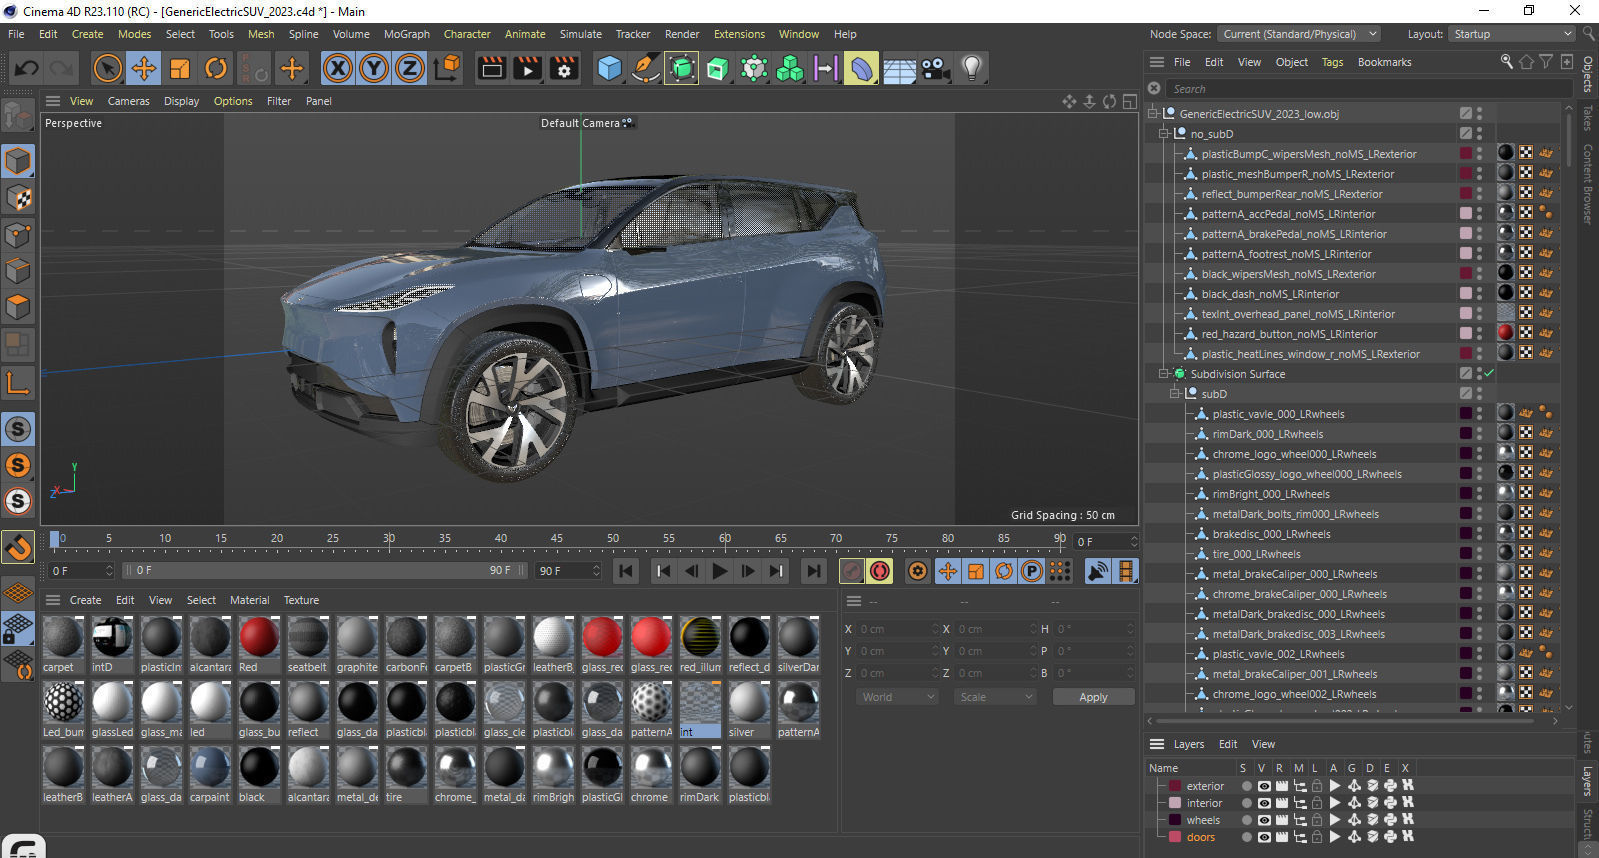This screenshot has width=1599, height=858.
Task: Open the Spline Pen tool
Action: (x=645, y=68)
